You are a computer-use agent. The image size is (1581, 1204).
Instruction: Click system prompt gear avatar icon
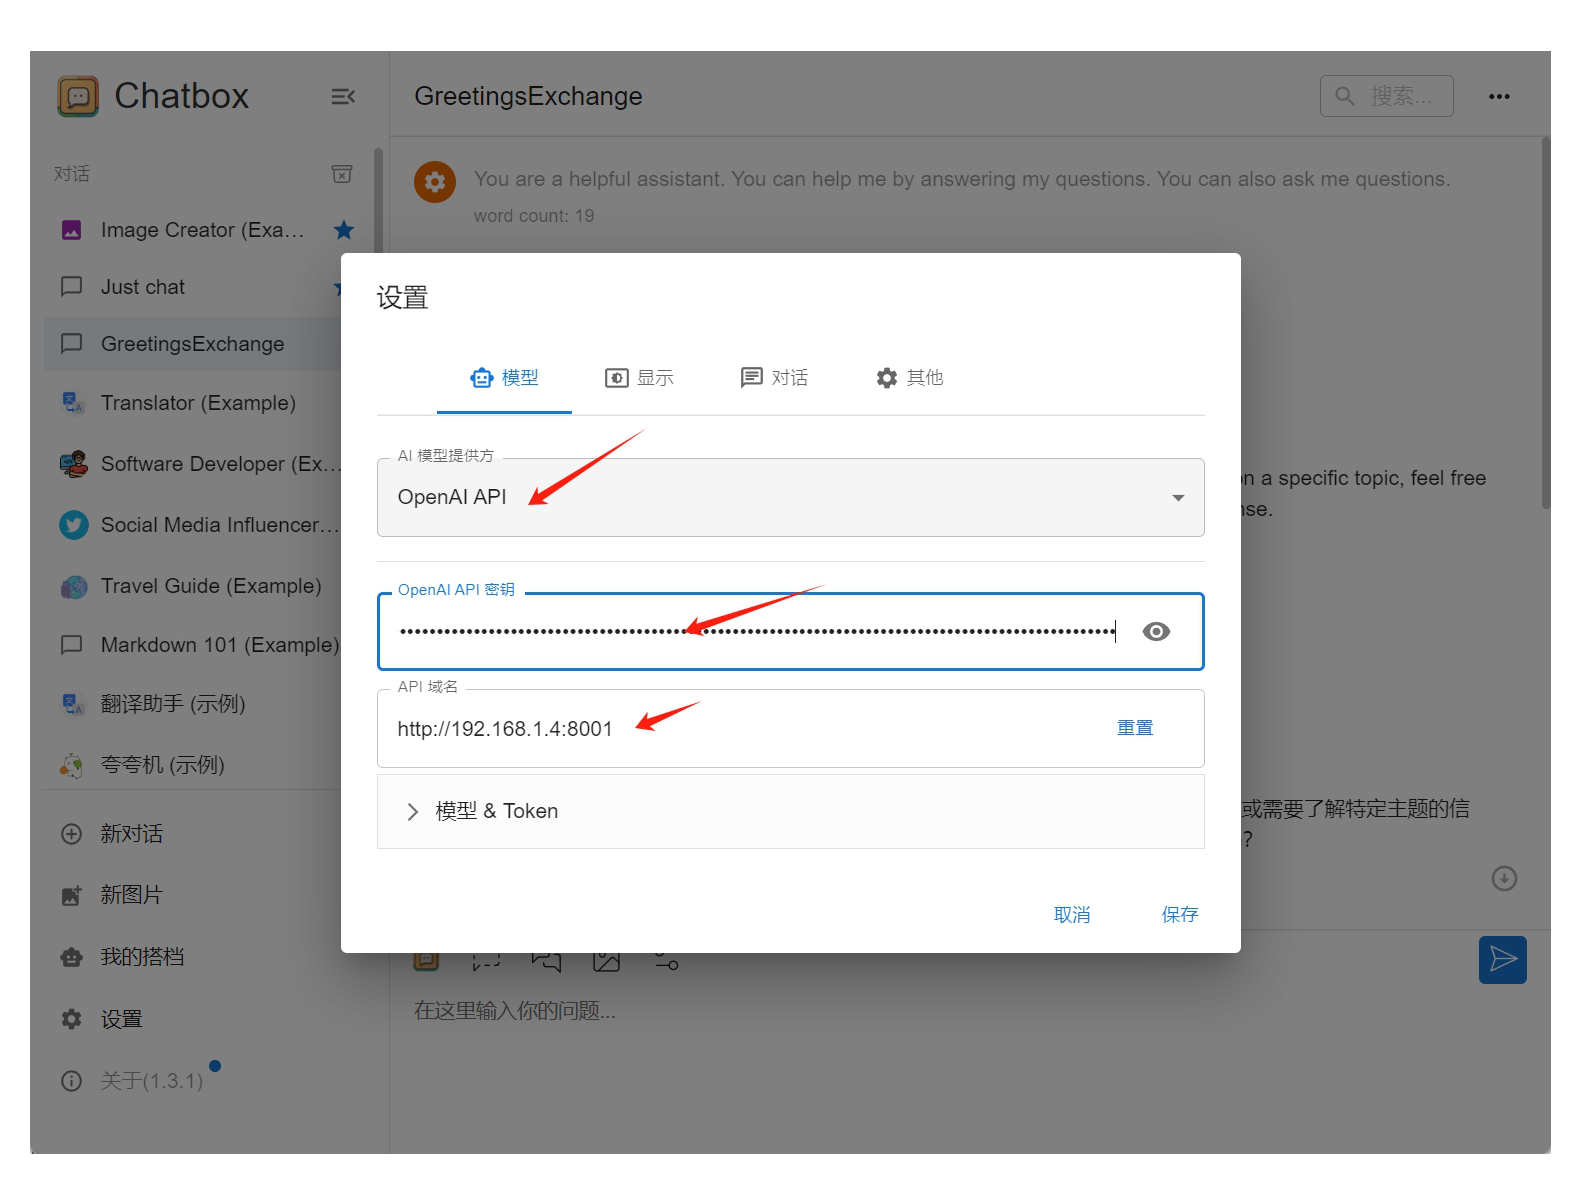(x=435, y=182)
